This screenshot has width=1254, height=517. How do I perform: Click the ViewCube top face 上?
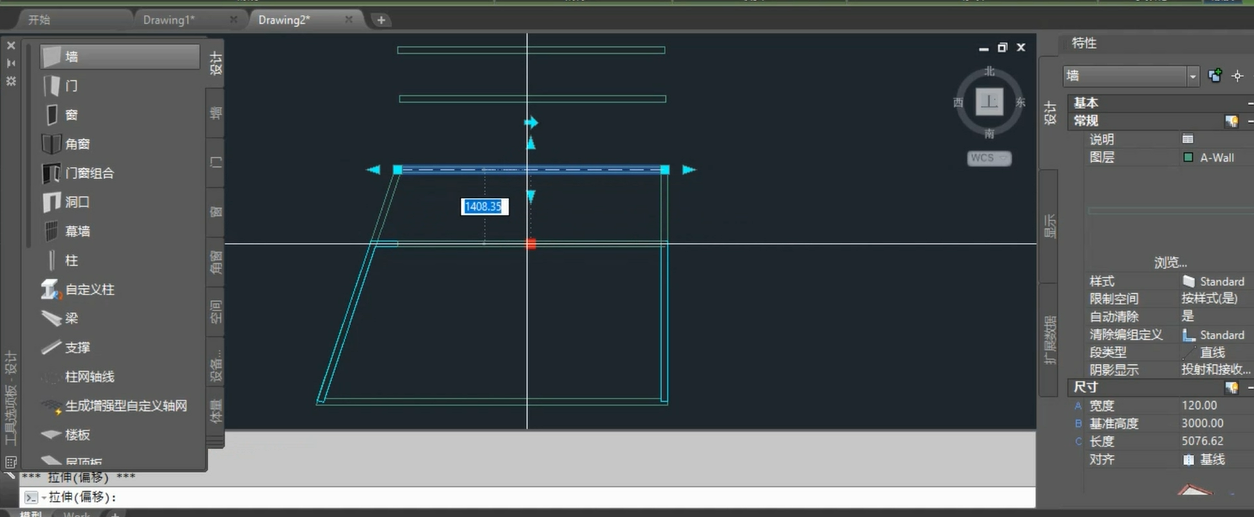click(989, 101)
